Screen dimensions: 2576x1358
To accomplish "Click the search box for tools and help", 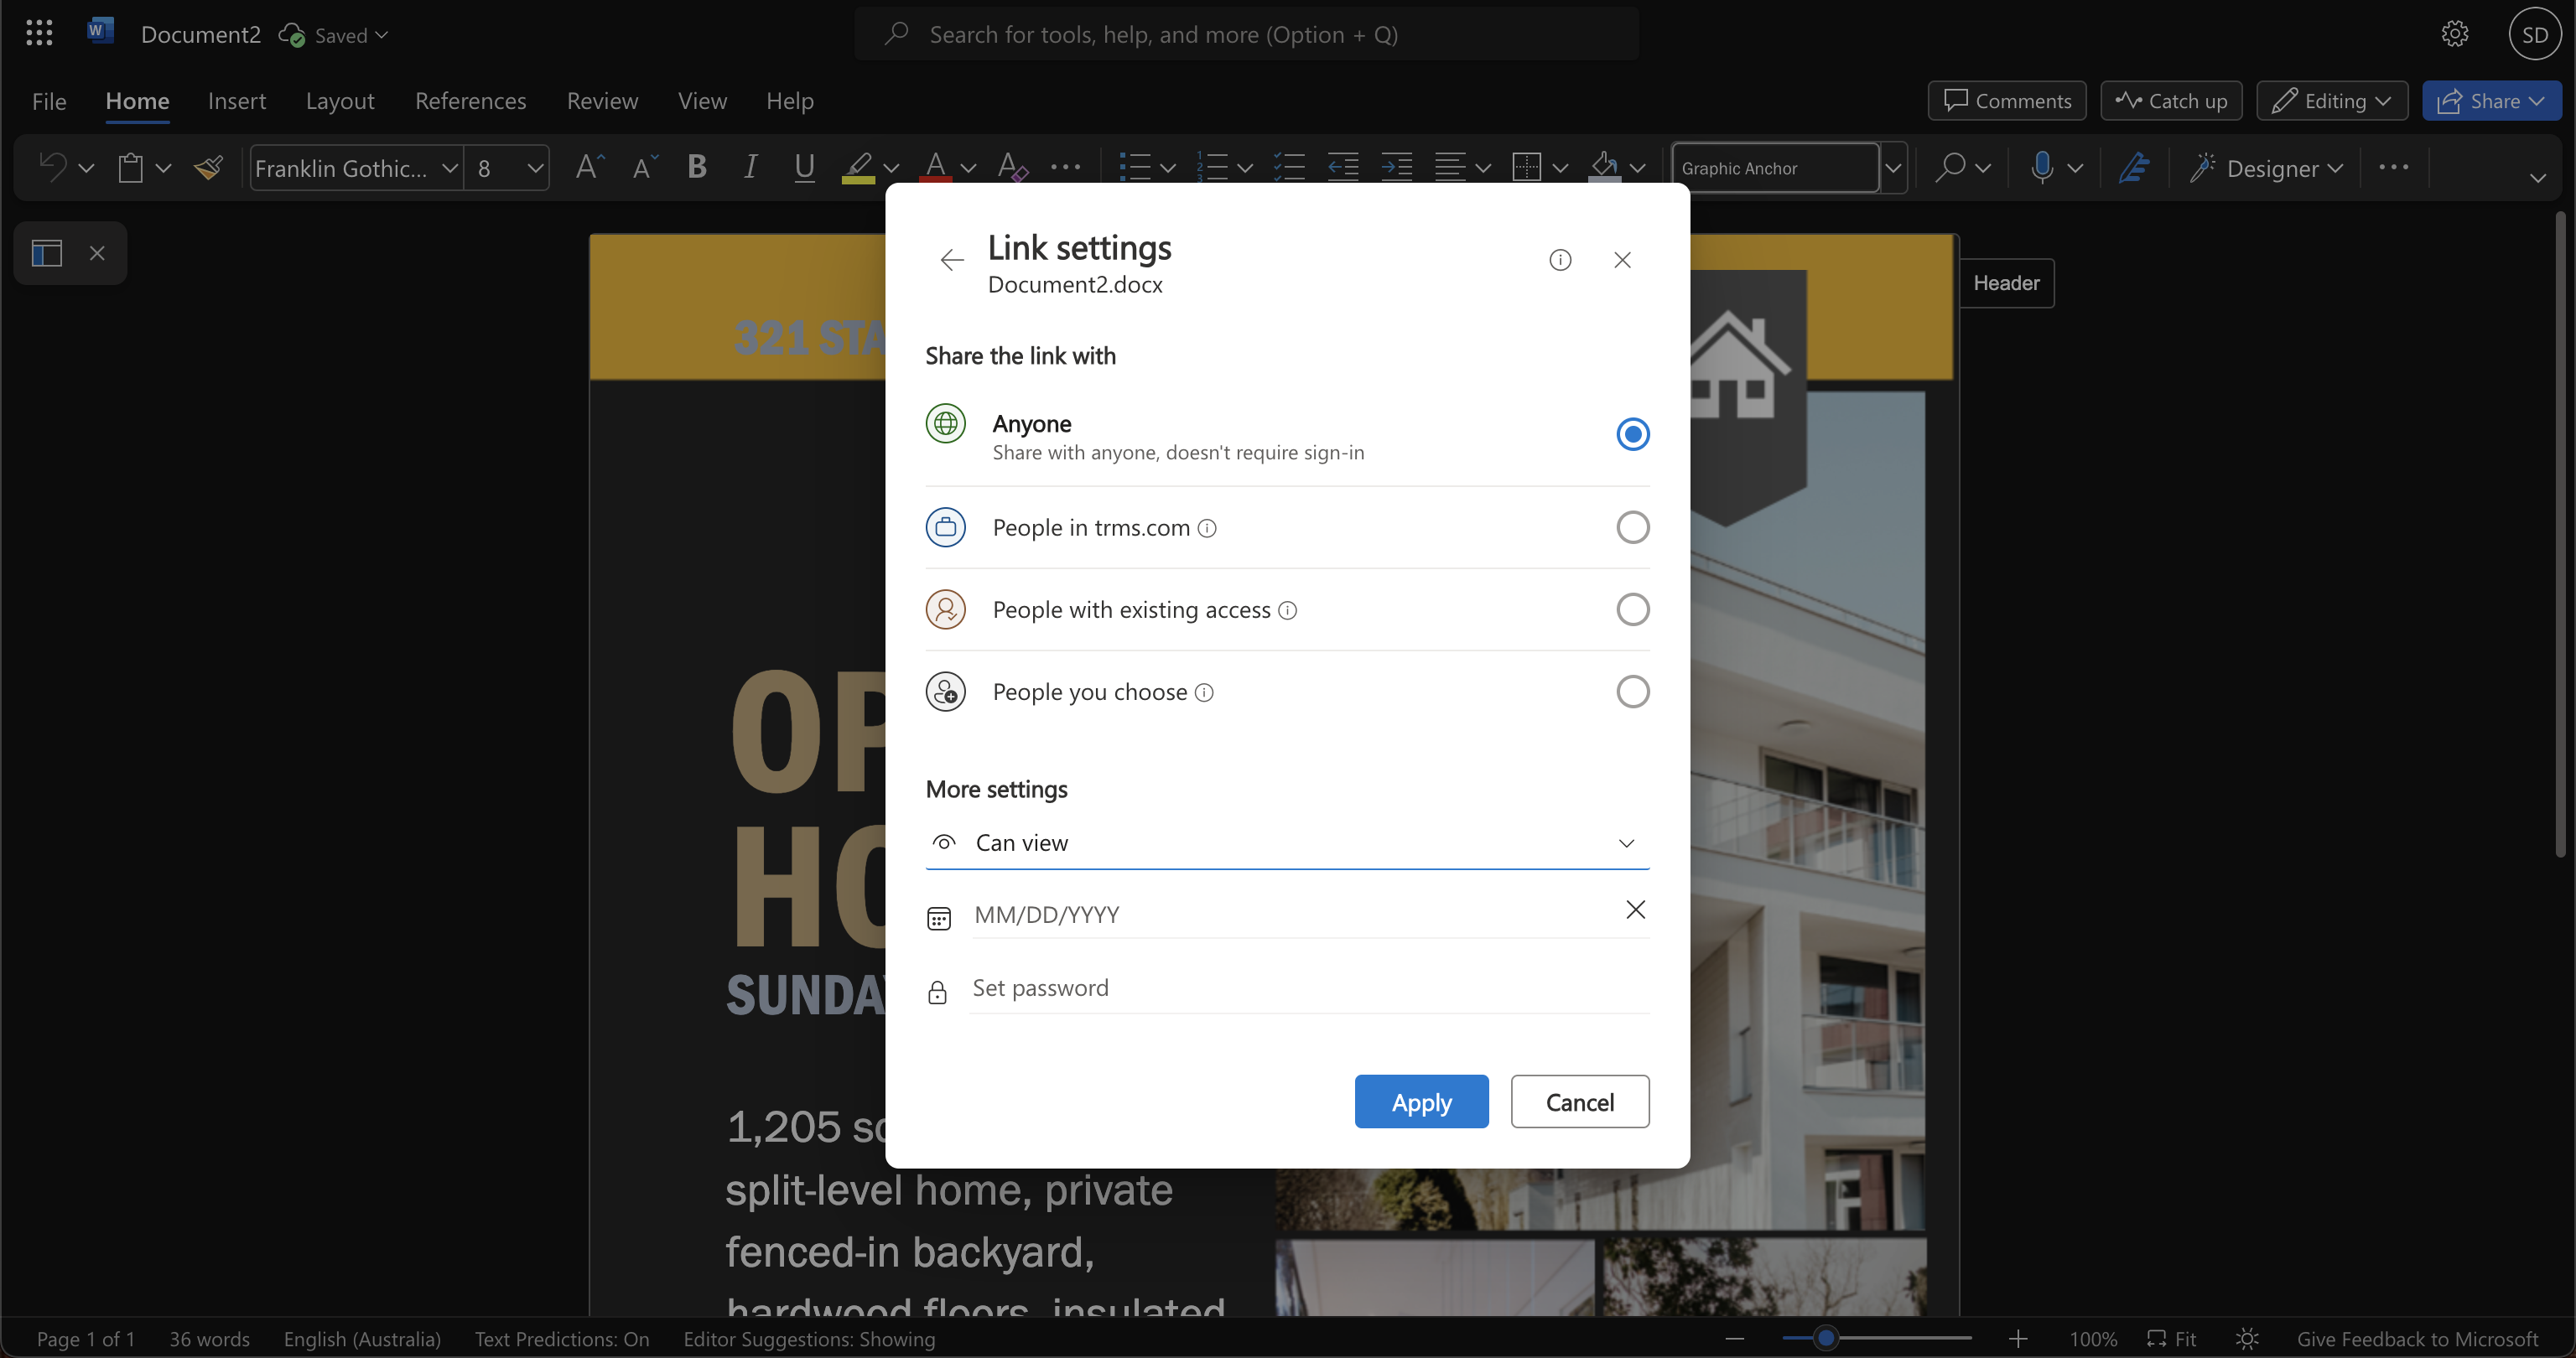I will [1246, 34].
